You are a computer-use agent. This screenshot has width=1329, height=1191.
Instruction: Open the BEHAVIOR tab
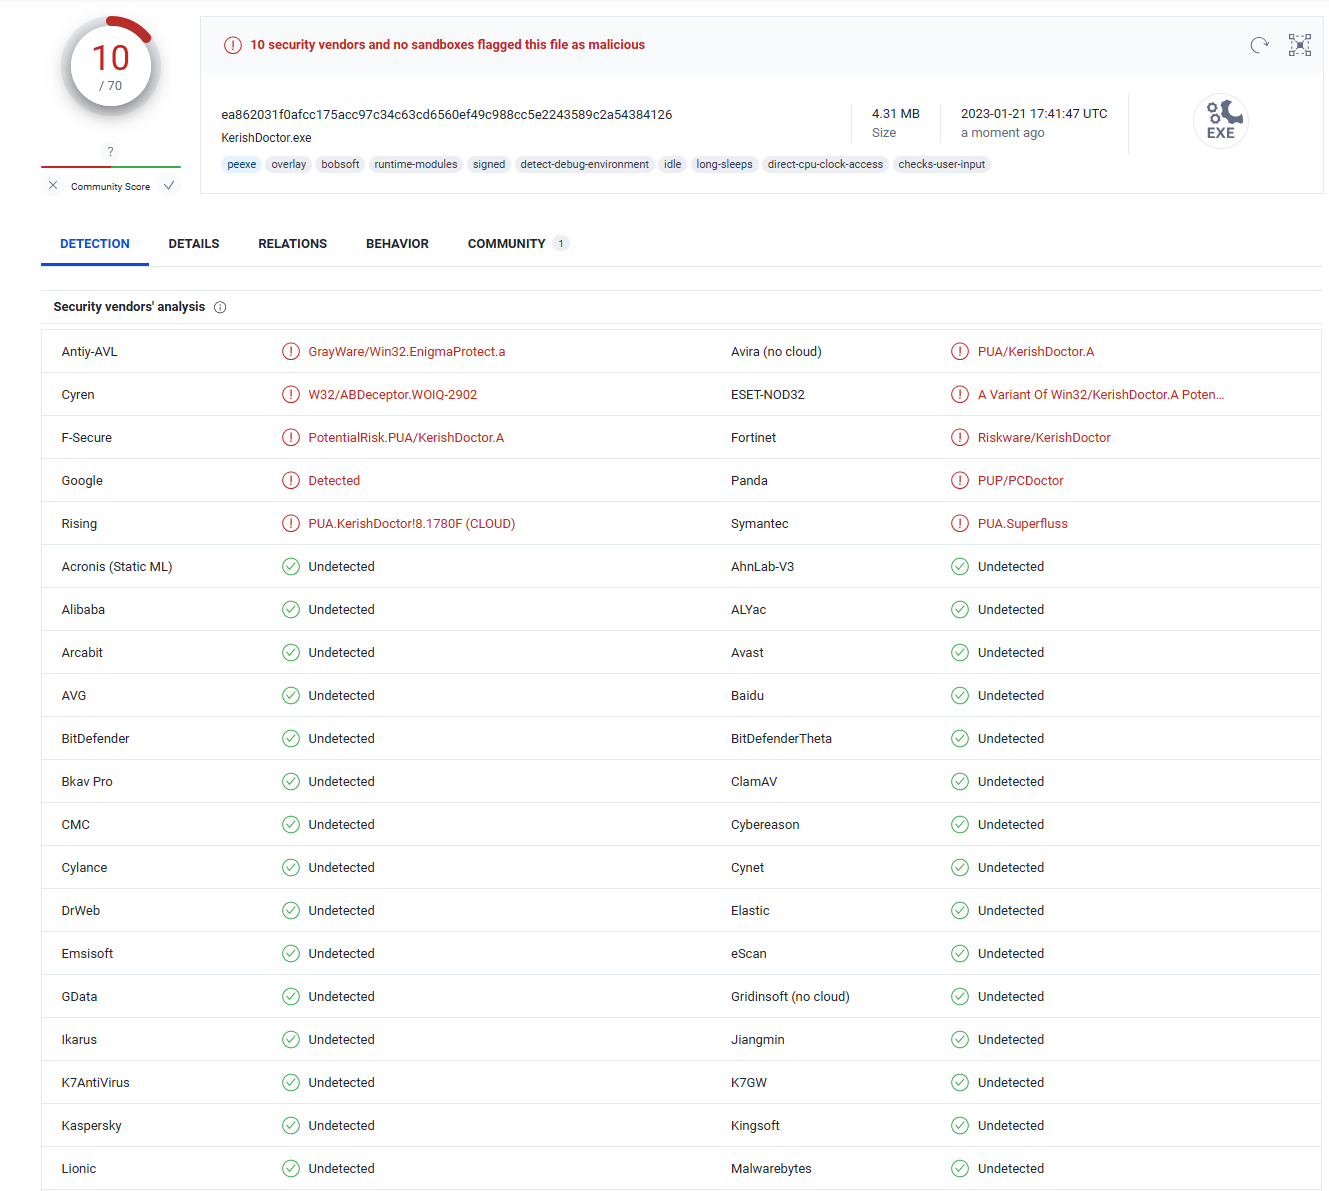[x=397, y=244]
